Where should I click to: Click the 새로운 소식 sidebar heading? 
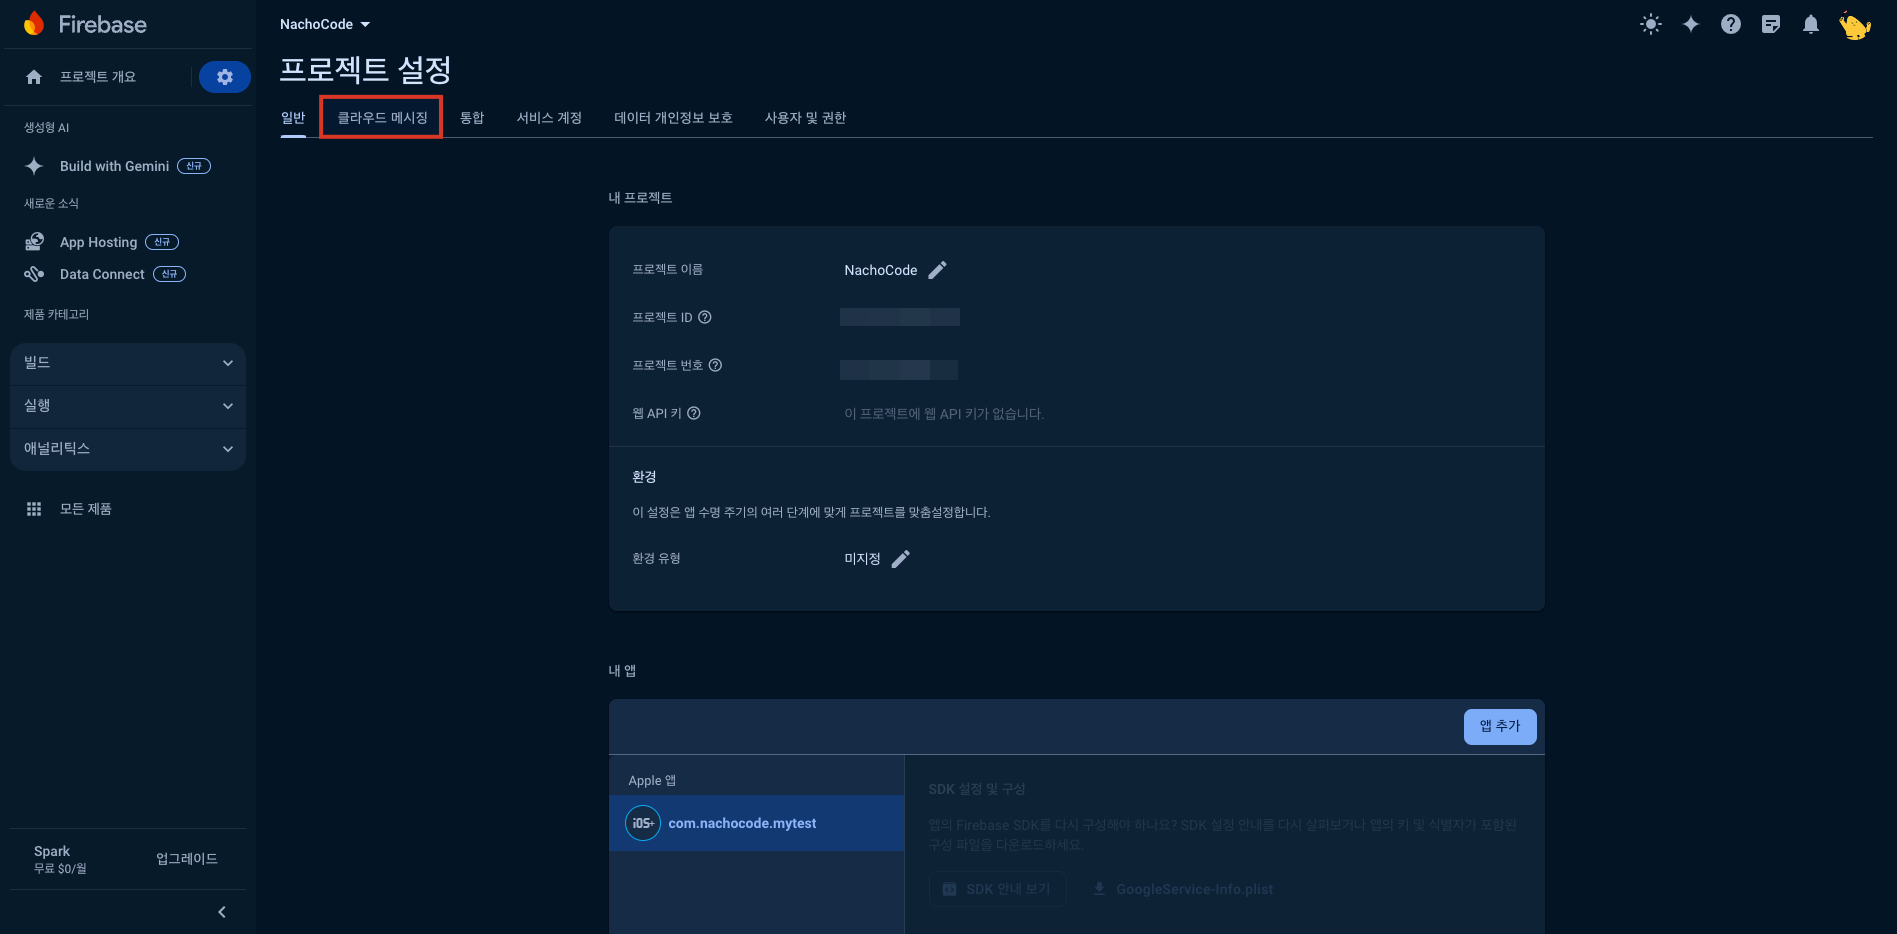click(x=51, y=204)
